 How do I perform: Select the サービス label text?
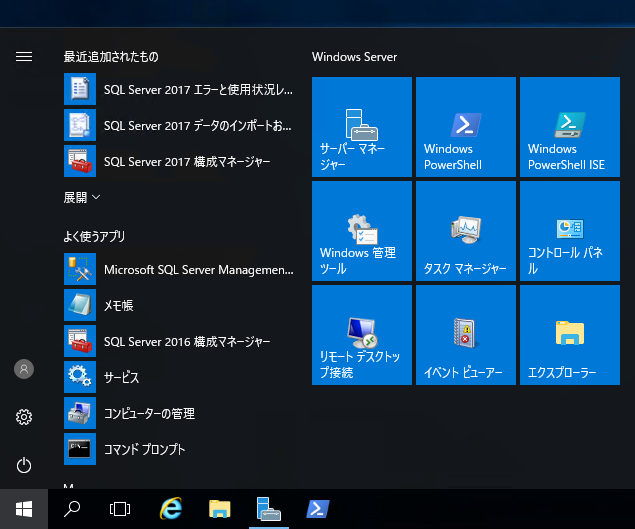pyautogui.click(x=121, y=378)
